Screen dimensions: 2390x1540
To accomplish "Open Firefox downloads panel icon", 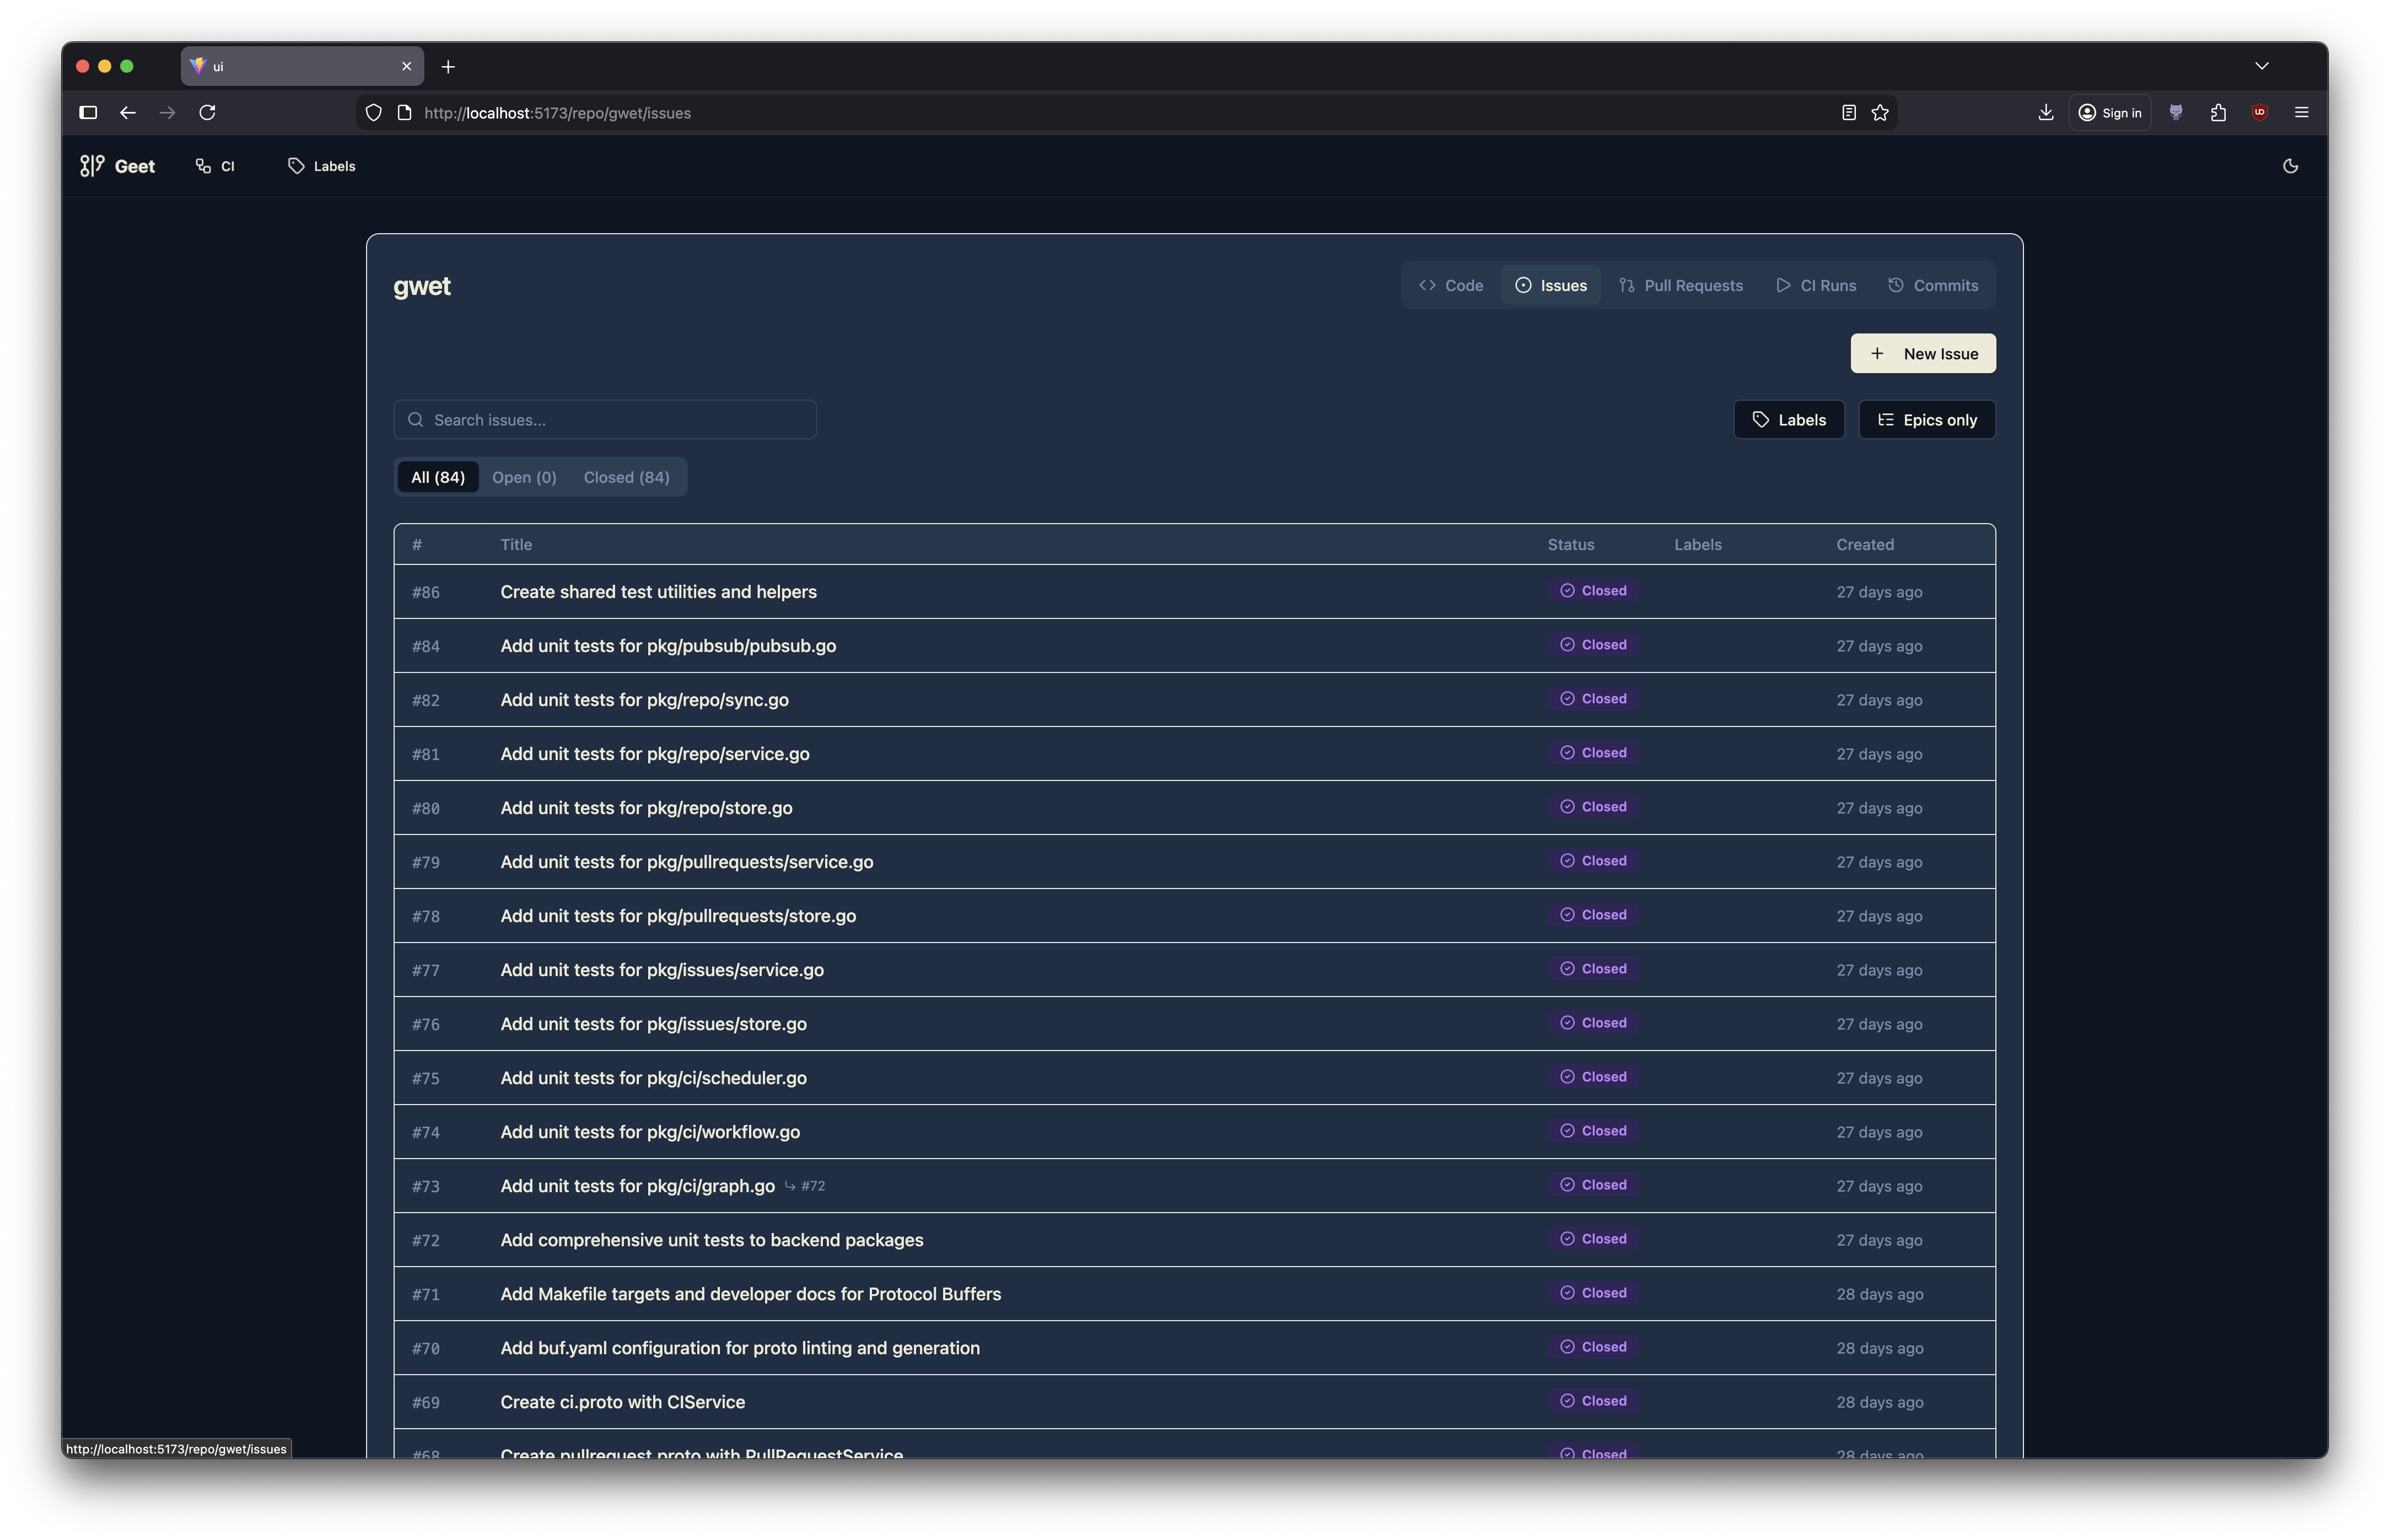I will (x=2045, y=113).
